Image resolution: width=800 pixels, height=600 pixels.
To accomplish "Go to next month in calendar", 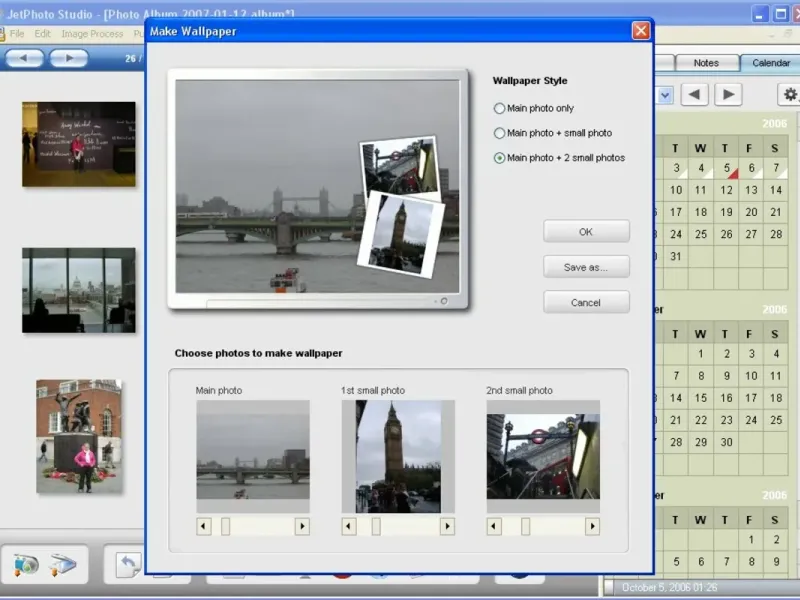I will 728,95.
